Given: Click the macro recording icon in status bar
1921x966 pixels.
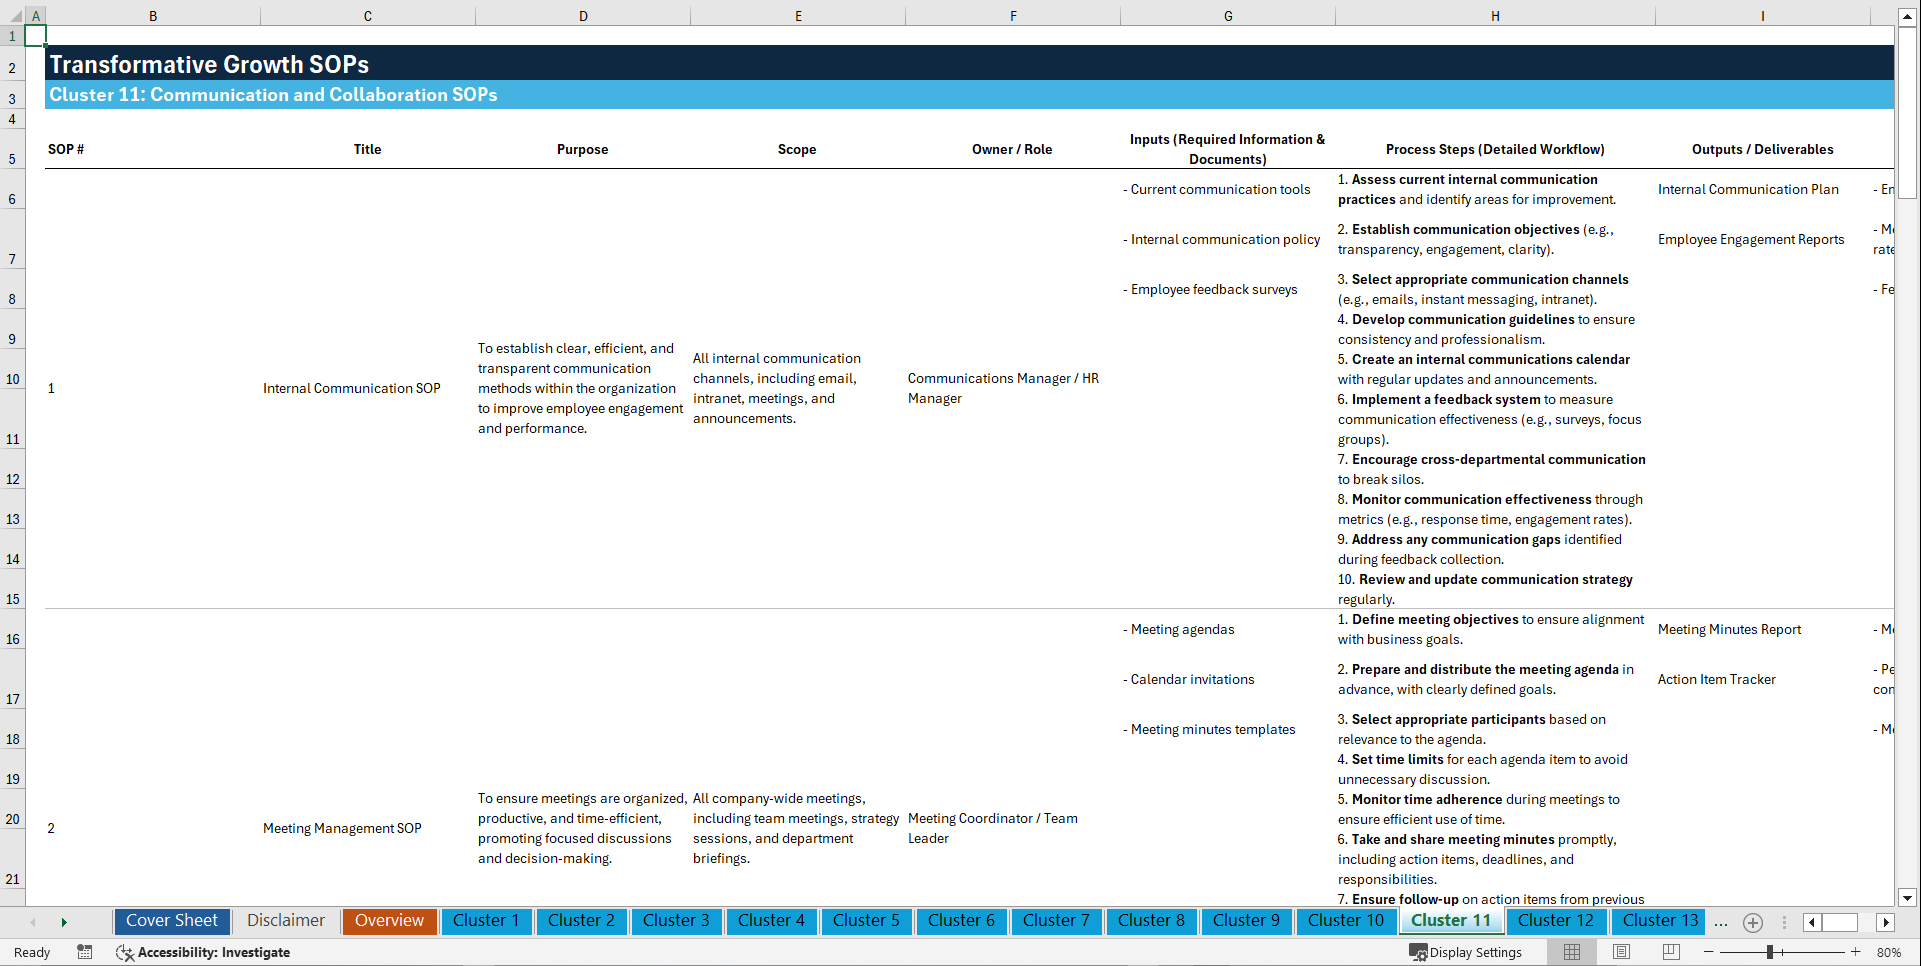Looking at the screenshot, I should tap(85, 952).
